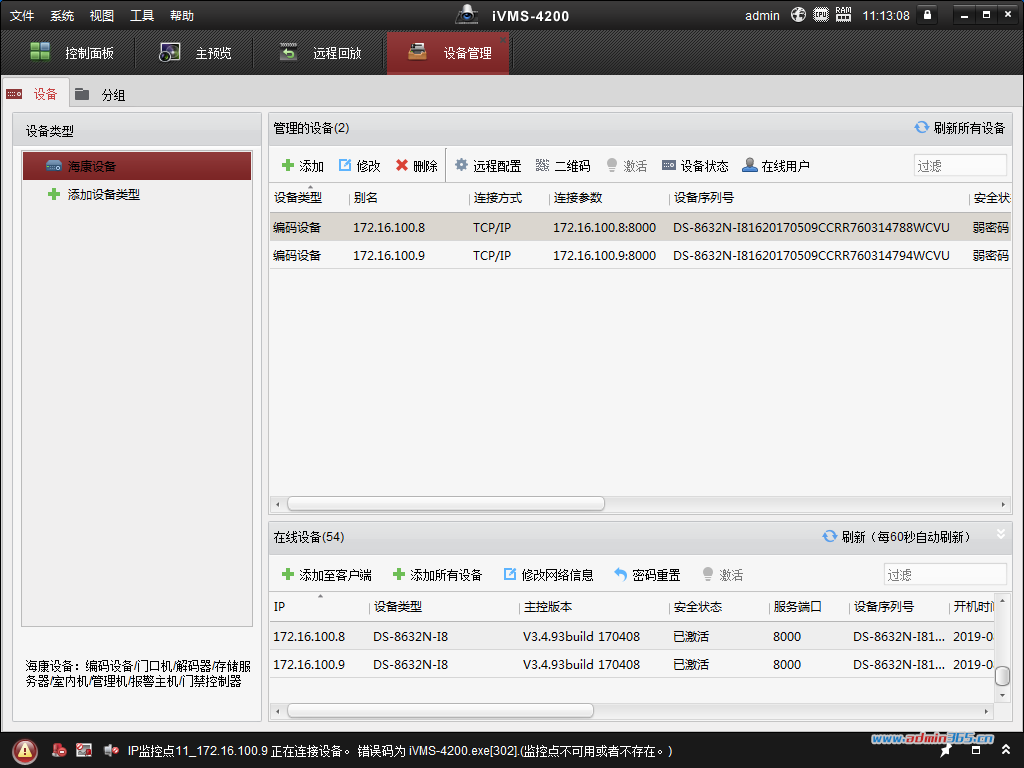Click 刷新所有设备 to refresh all devices
1024x768 pixels.
pos(959,128)
